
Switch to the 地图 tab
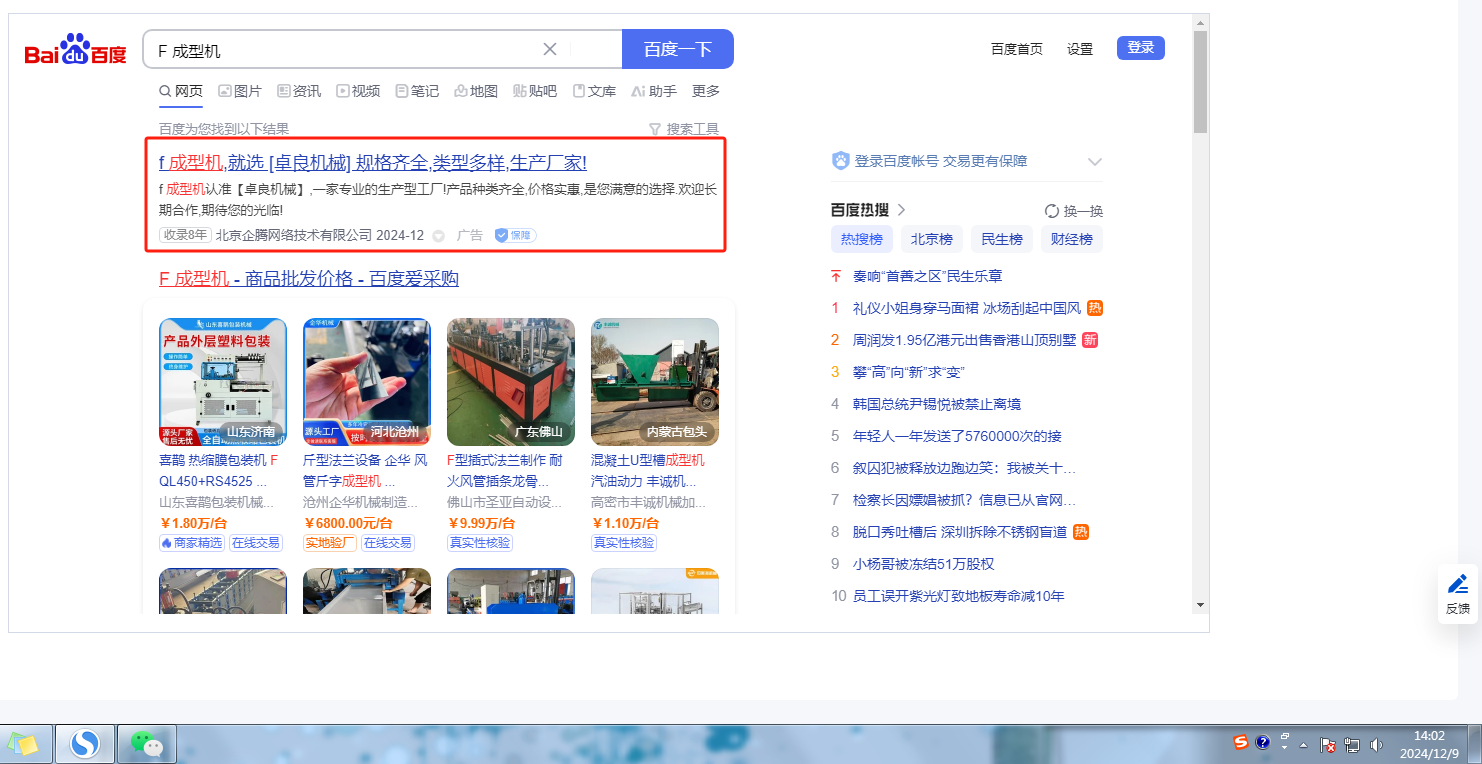476,91
